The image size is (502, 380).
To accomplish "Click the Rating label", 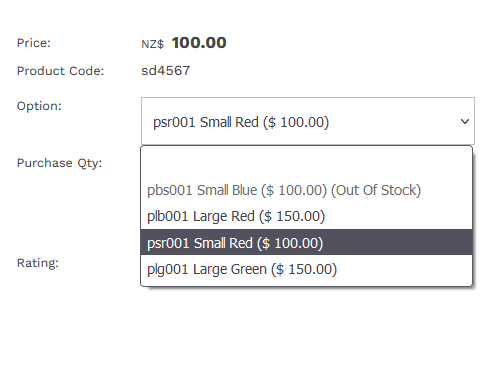I will [x=38, y=263].
